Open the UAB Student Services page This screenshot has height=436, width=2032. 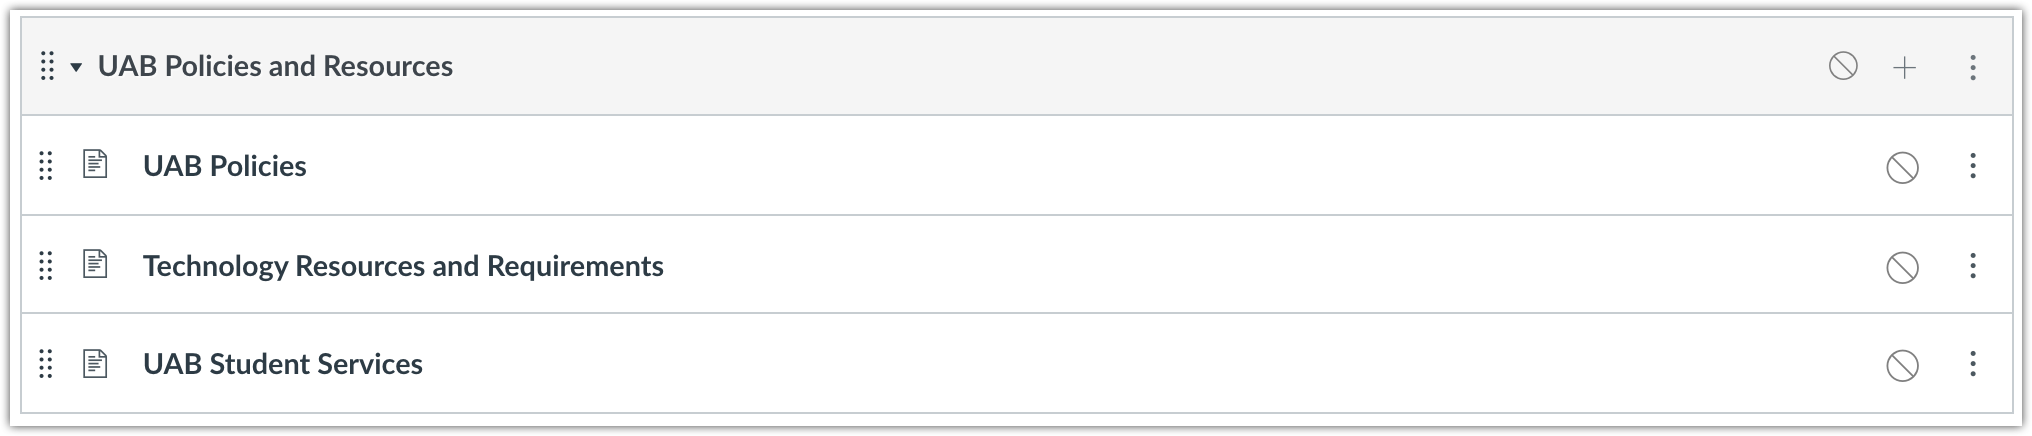click(x=283, y=364)
